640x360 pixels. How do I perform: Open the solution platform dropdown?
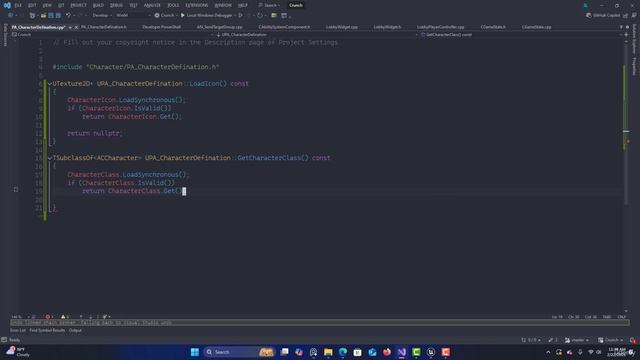[x=133, y=16]
